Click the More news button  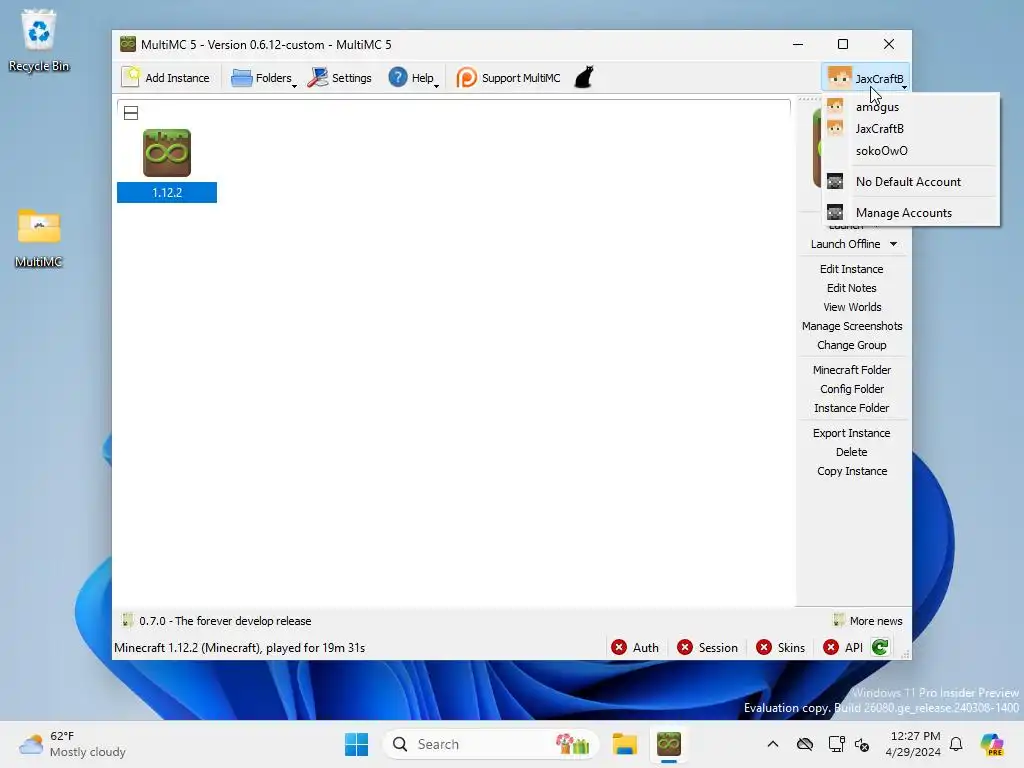click(x=868, y=621)
